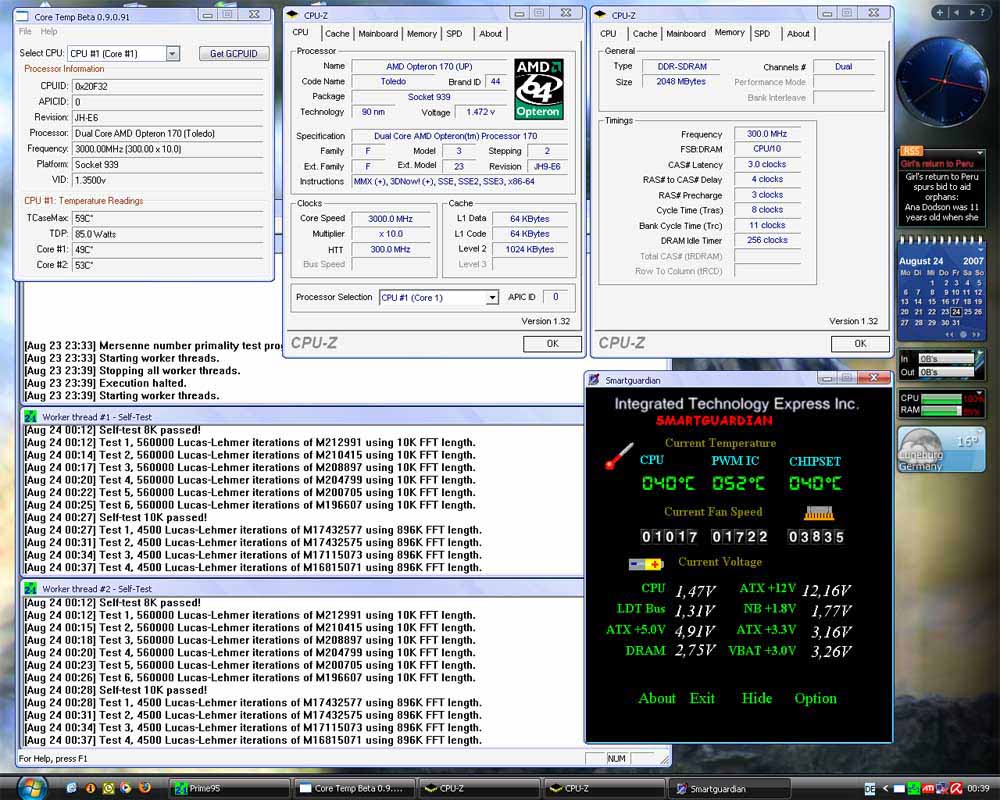Click the orange RSS badge in feed gadget
Viewport: 1000px width, 800px height.
[911, 151]
